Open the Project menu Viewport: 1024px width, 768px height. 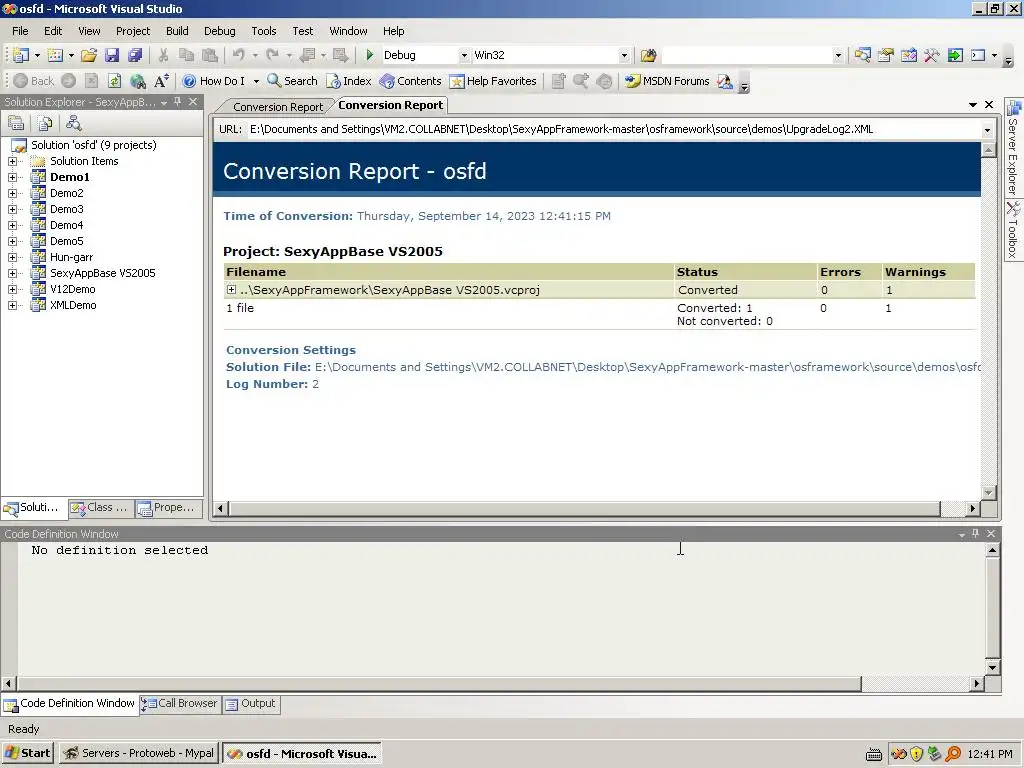[x=133, y=31]
